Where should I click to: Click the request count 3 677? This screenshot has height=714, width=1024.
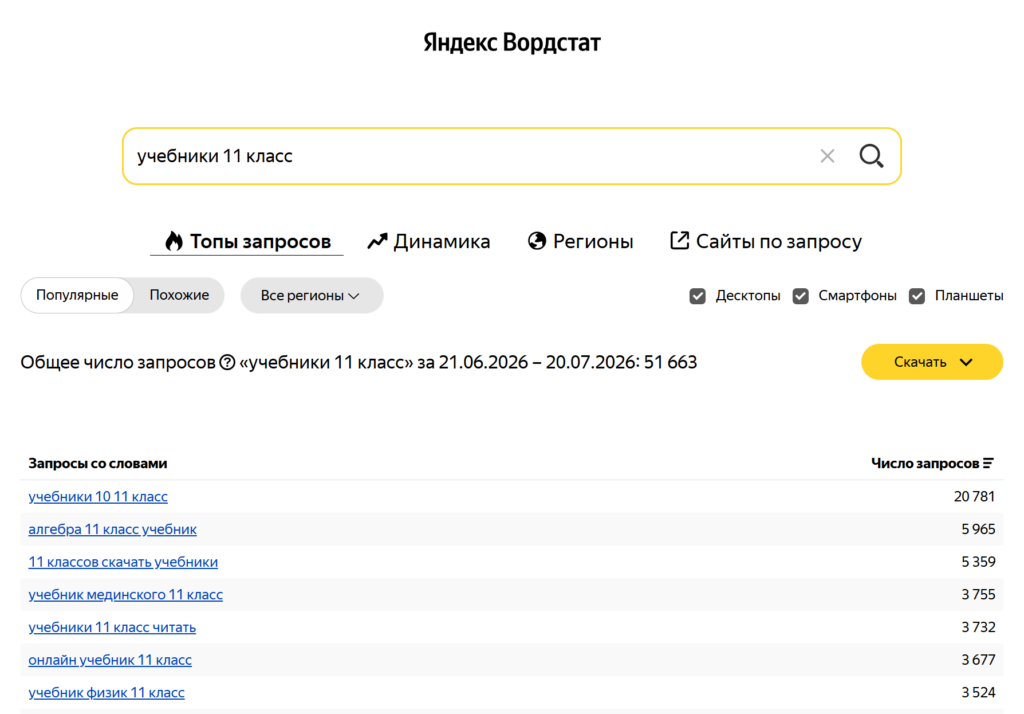click(x=978, y=660)
